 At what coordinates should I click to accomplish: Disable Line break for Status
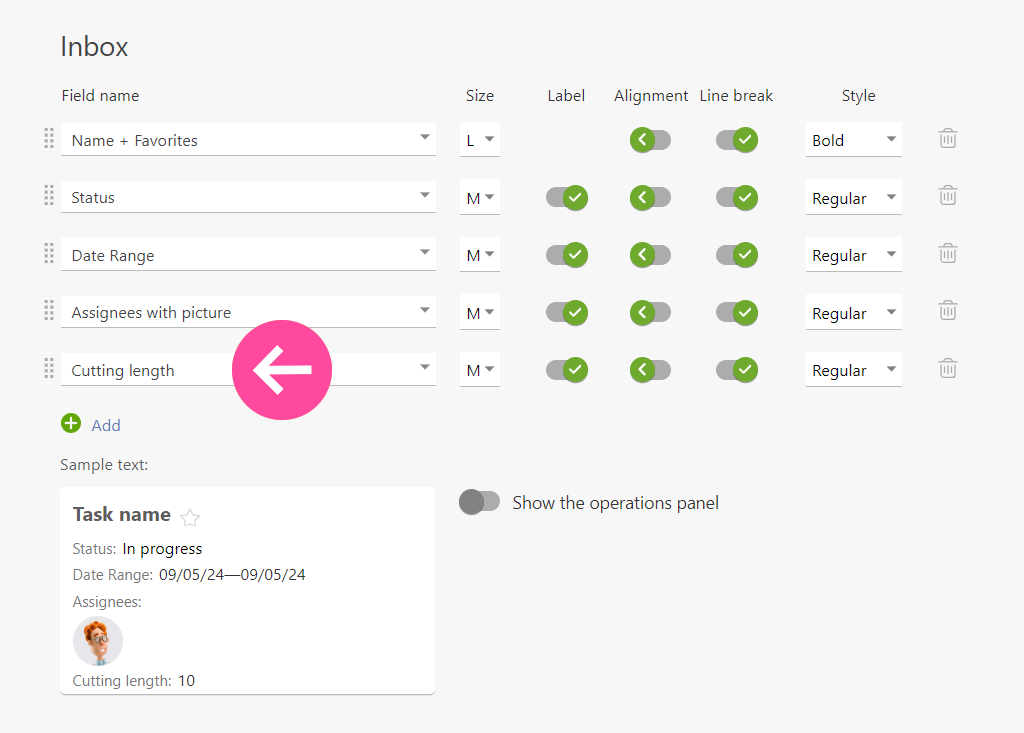(737, 197)
